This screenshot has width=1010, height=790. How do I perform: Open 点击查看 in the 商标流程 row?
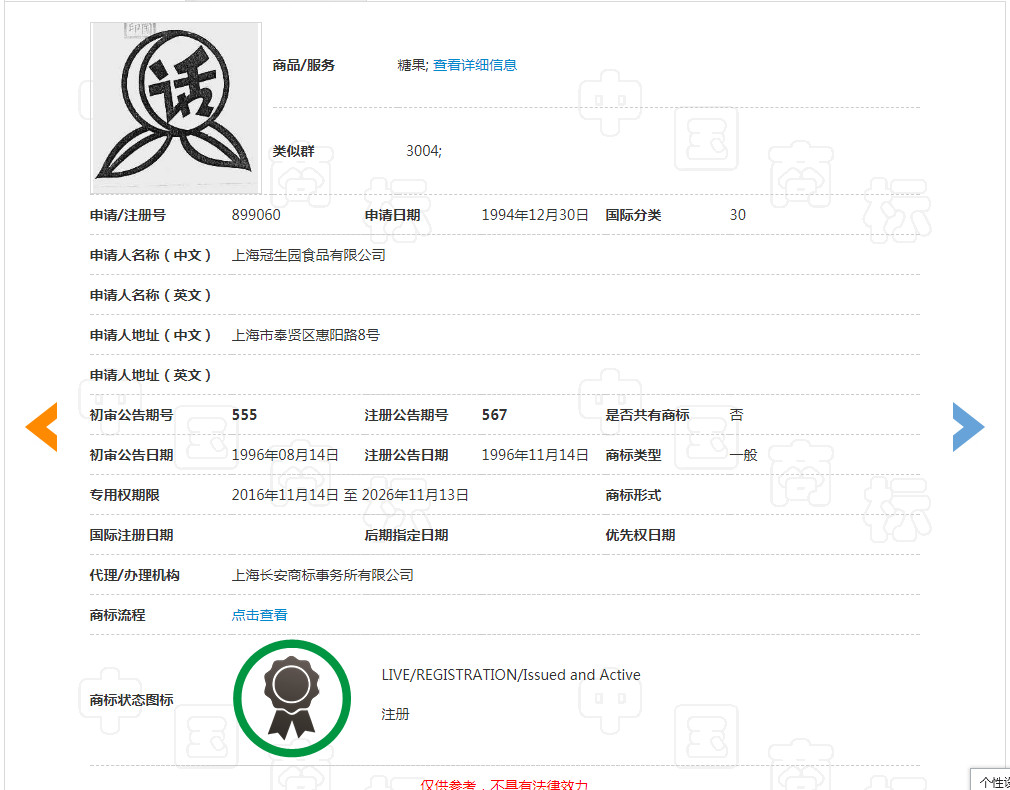(x=259, y=614)
